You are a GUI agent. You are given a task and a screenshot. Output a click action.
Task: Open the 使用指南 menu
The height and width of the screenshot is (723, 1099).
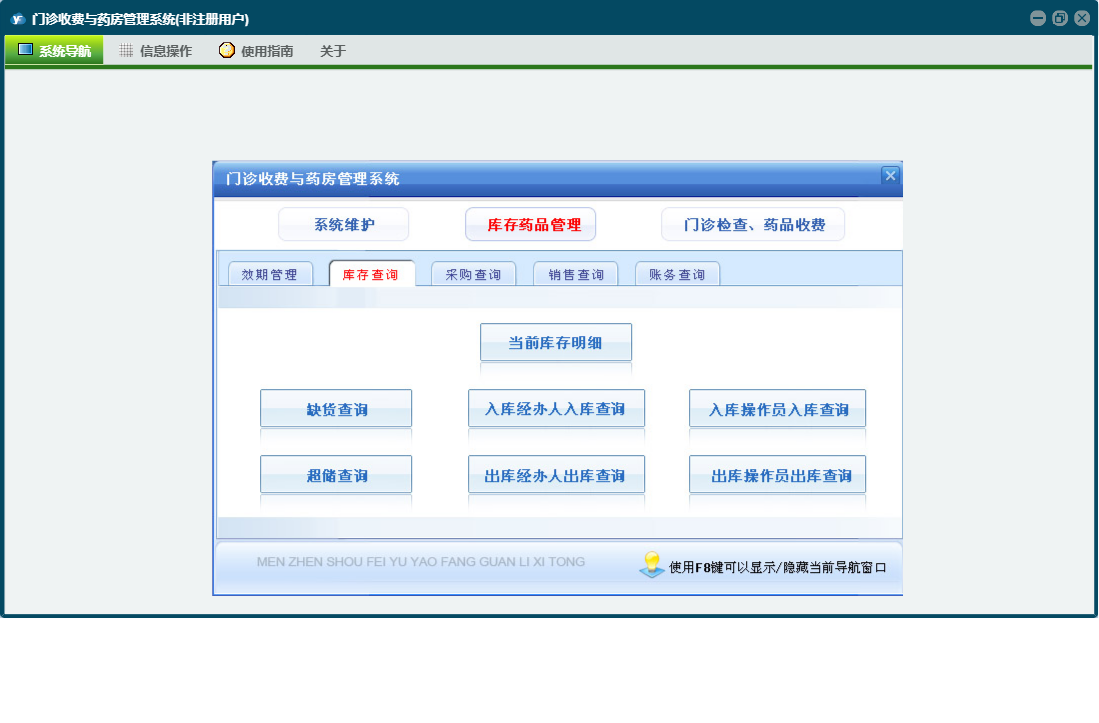[x=257, y=50]
